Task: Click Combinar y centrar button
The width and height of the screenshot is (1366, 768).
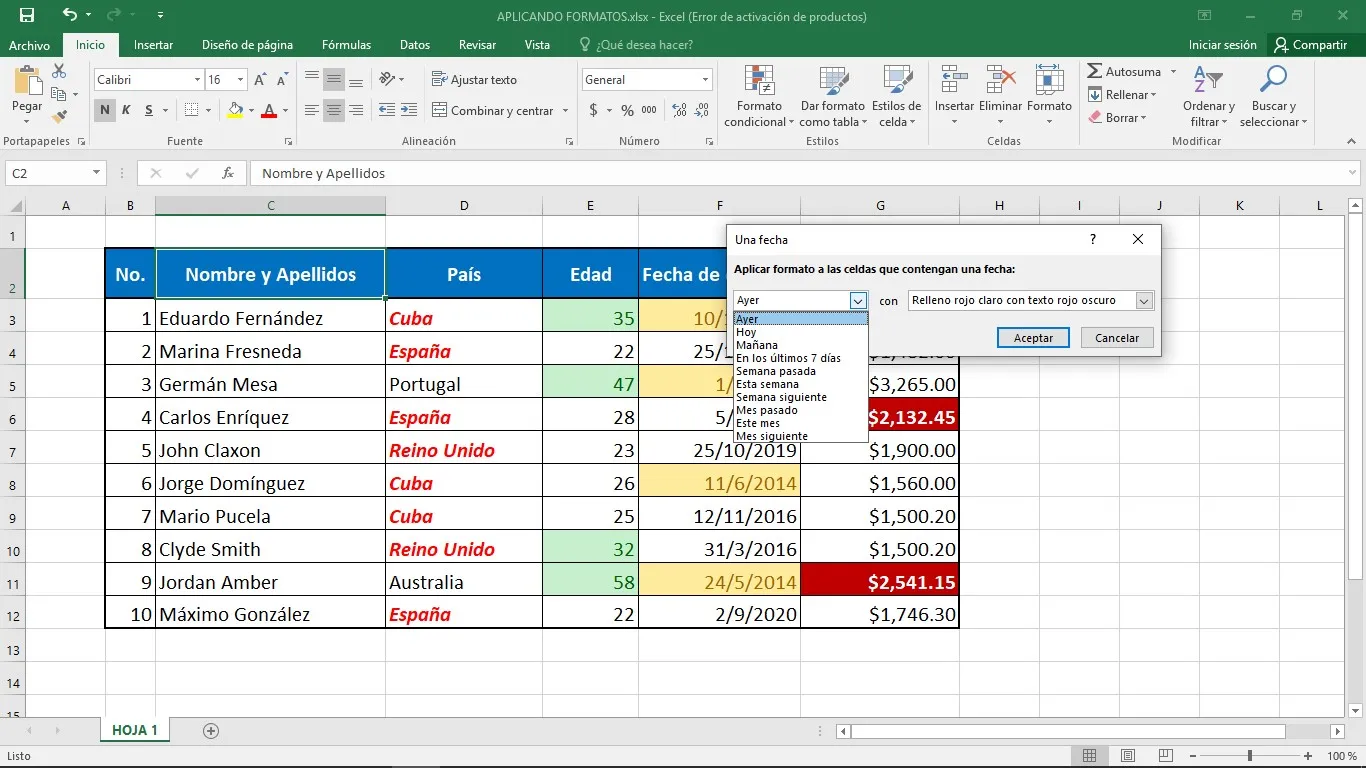Action: click(493, 110)
